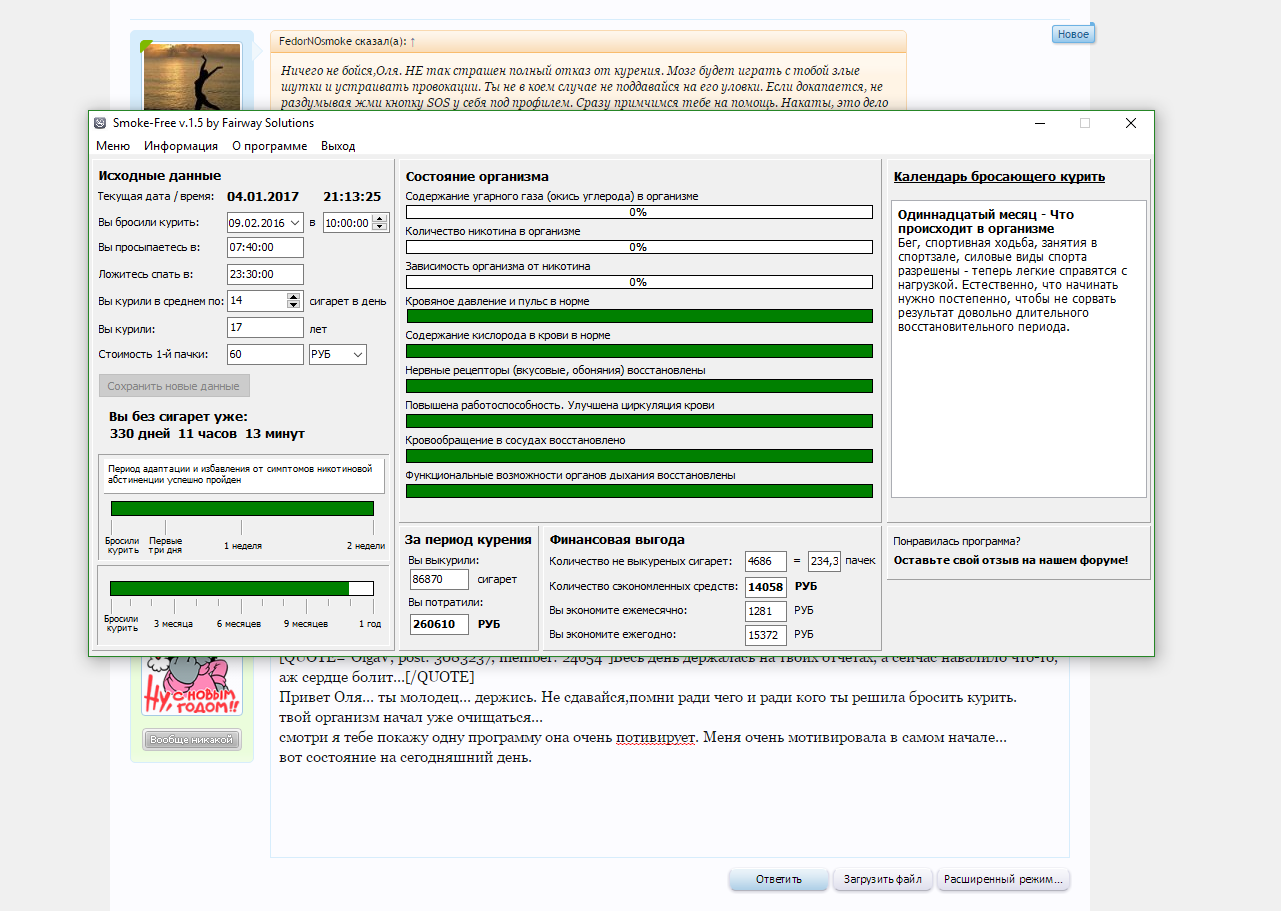The width and height of the screenshot is (1281, 911).
Task: Click the Количество никотина в организме progress bar
Action: [x=639, y=247]
